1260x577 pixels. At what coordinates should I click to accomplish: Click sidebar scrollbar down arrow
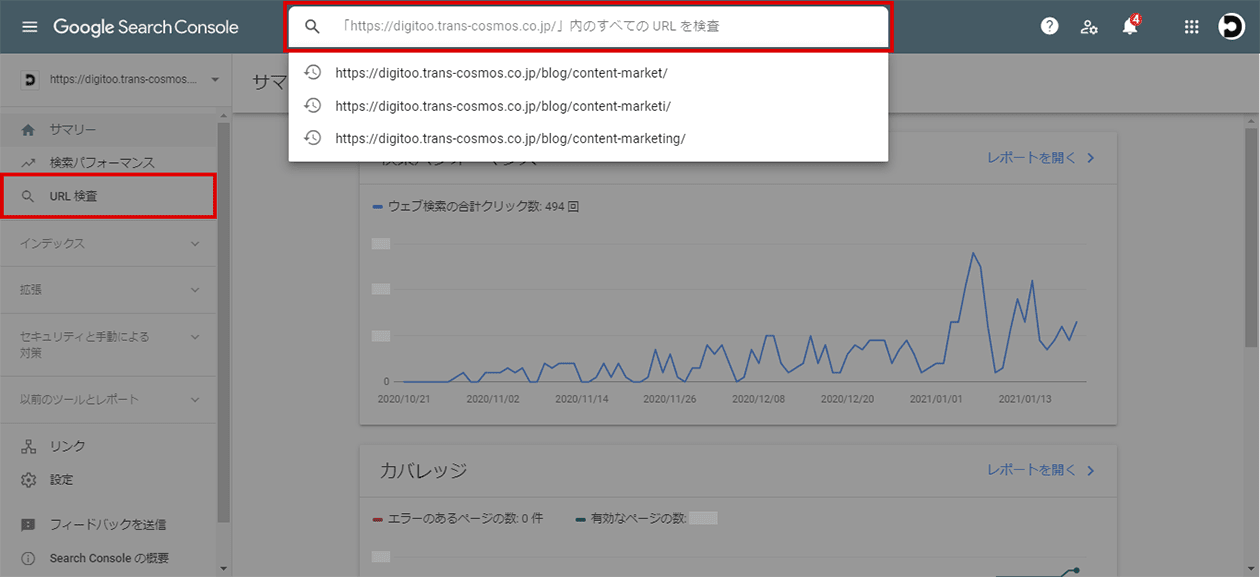[224, 569]
